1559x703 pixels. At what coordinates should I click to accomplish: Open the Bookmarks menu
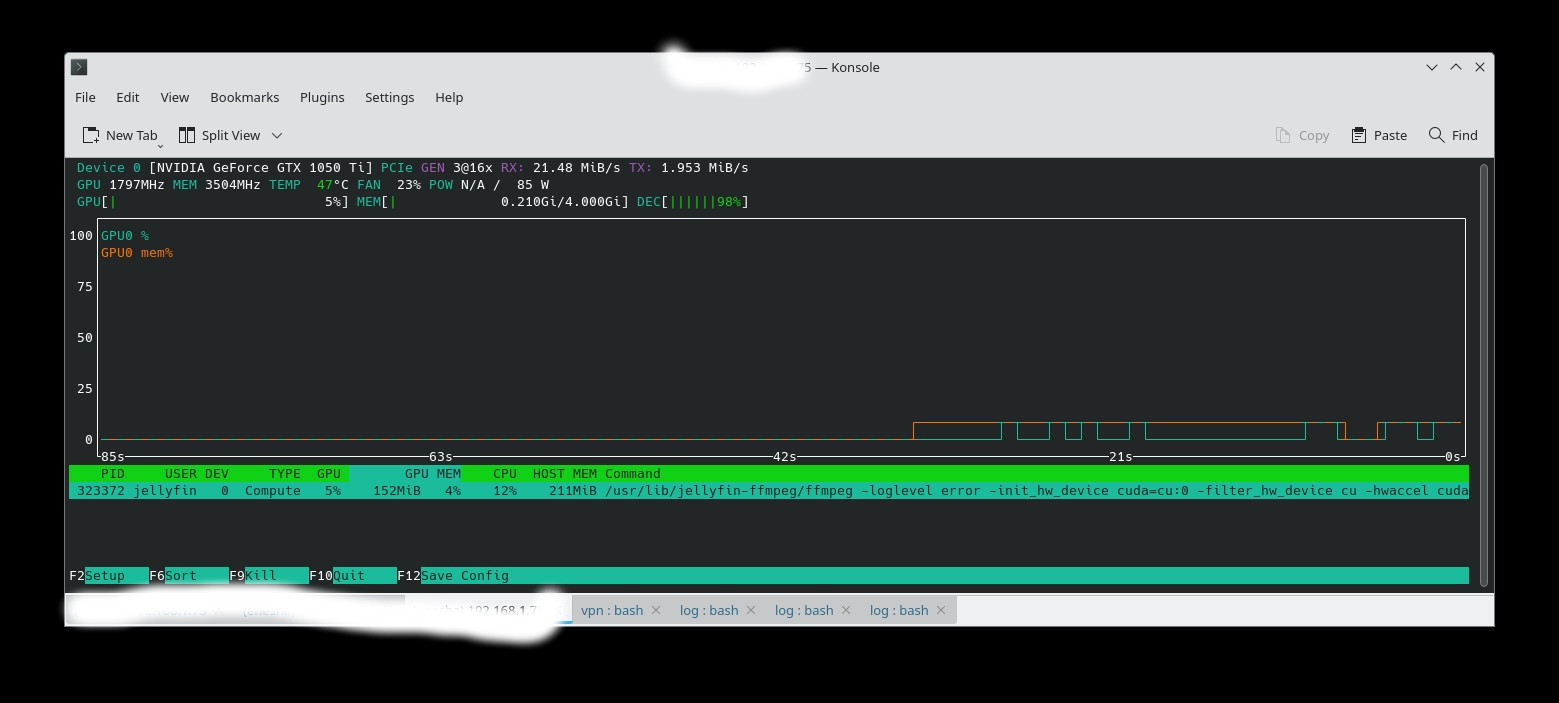[244, 97]
